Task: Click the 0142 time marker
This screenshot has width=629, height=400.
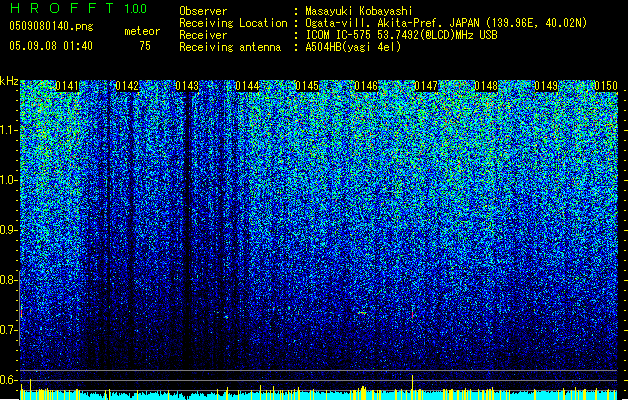Action: [127, 86]
